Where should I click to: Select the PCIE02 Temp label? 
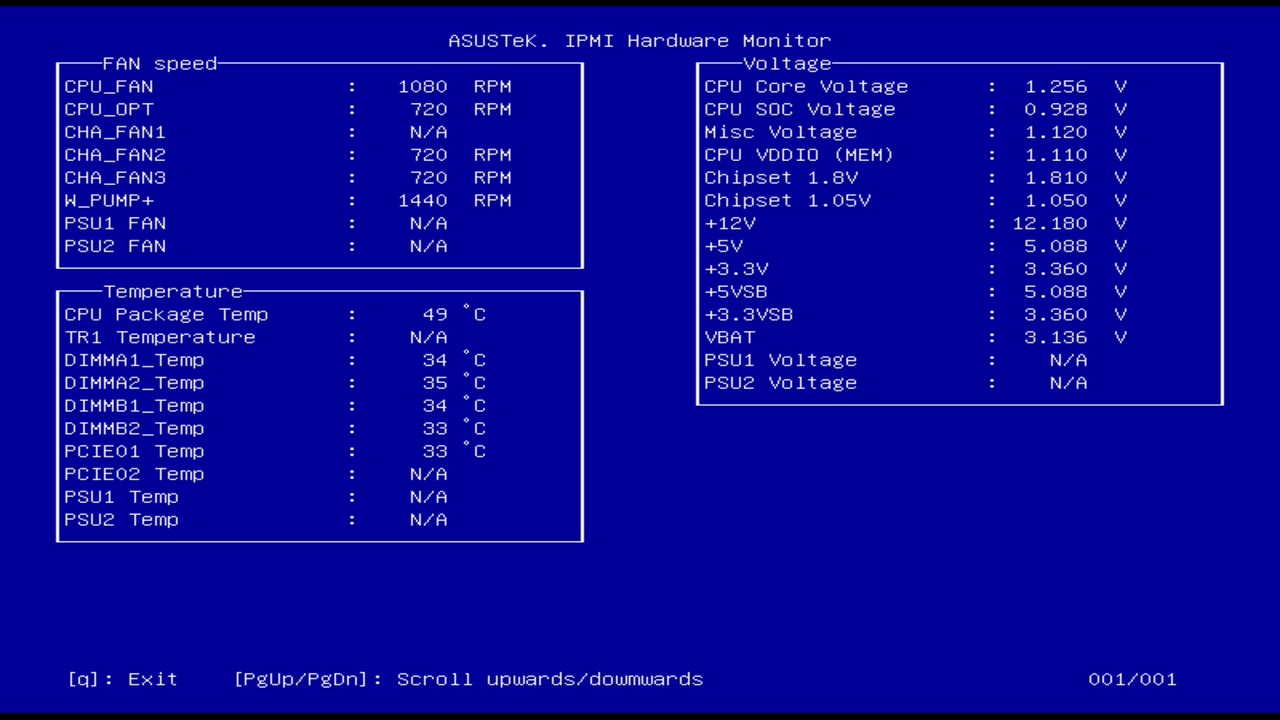[x=134, y=475]
